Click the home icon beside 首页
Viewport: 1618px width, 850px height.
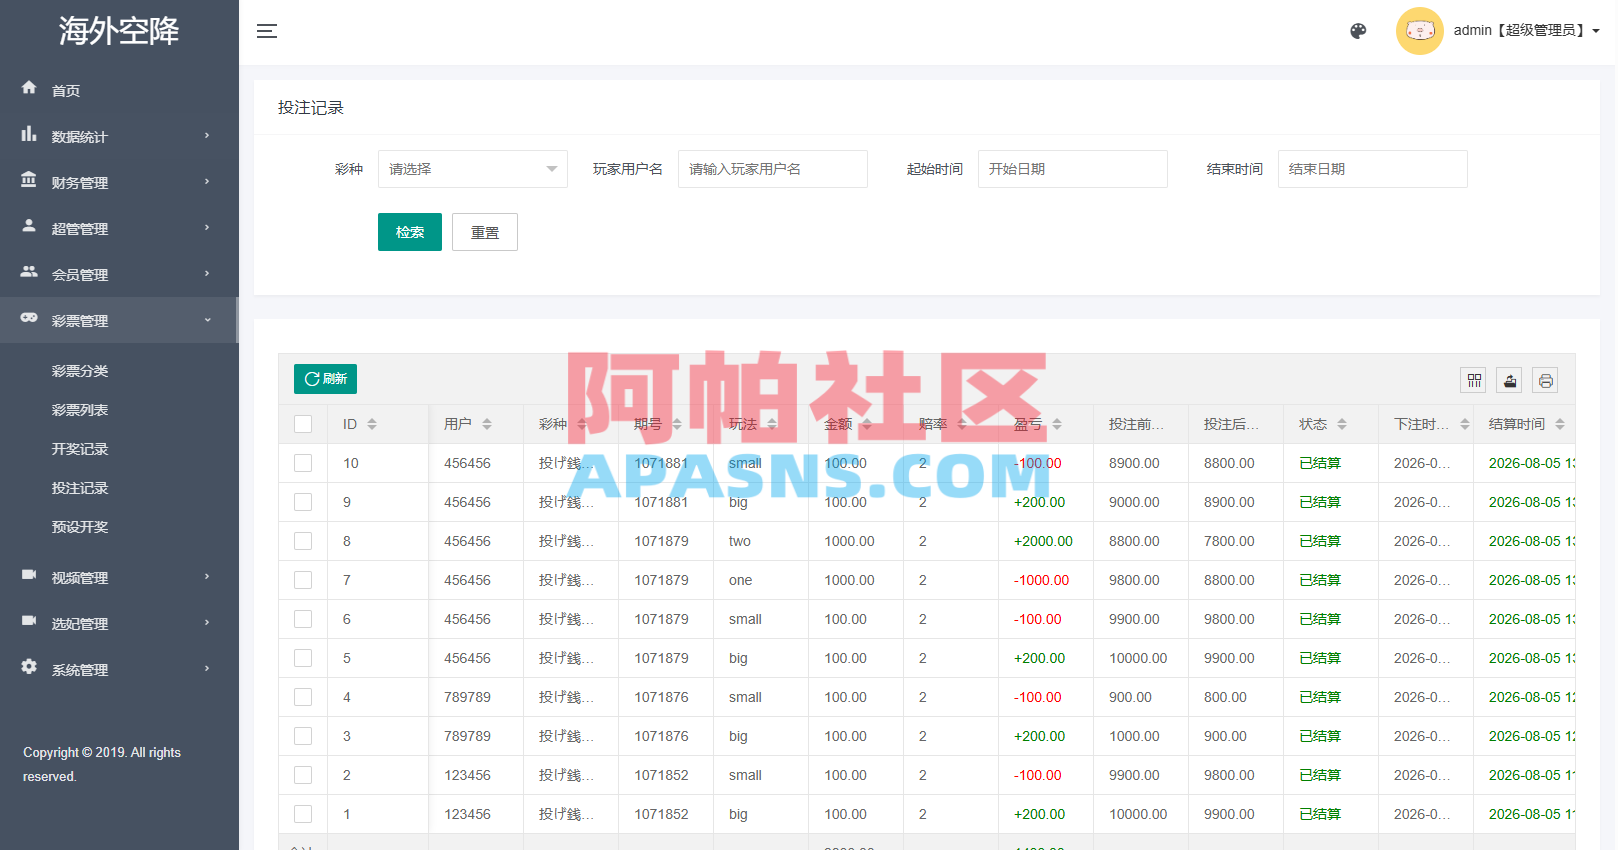point(29,88)
